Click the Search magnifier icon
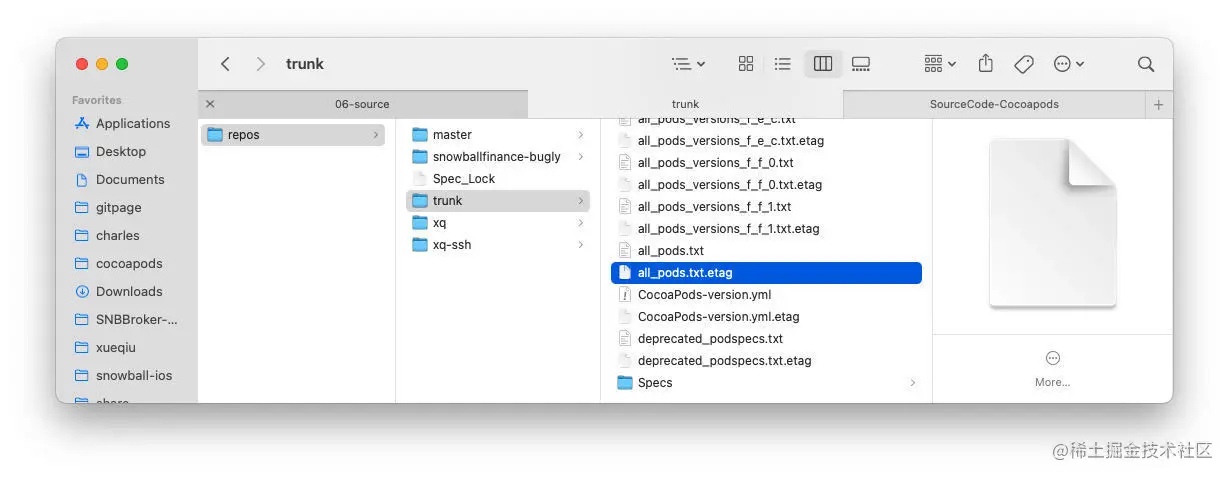Viewport: 1229px width, 477px height. [x=1146, y=64]
